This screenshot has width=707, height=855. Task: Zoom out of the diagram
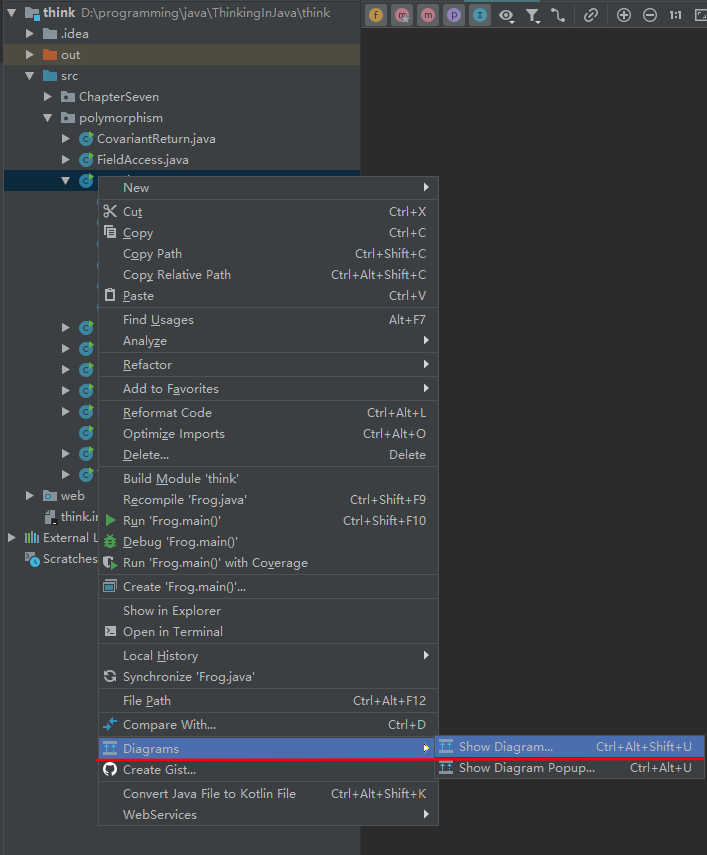[x=649, y=15]
